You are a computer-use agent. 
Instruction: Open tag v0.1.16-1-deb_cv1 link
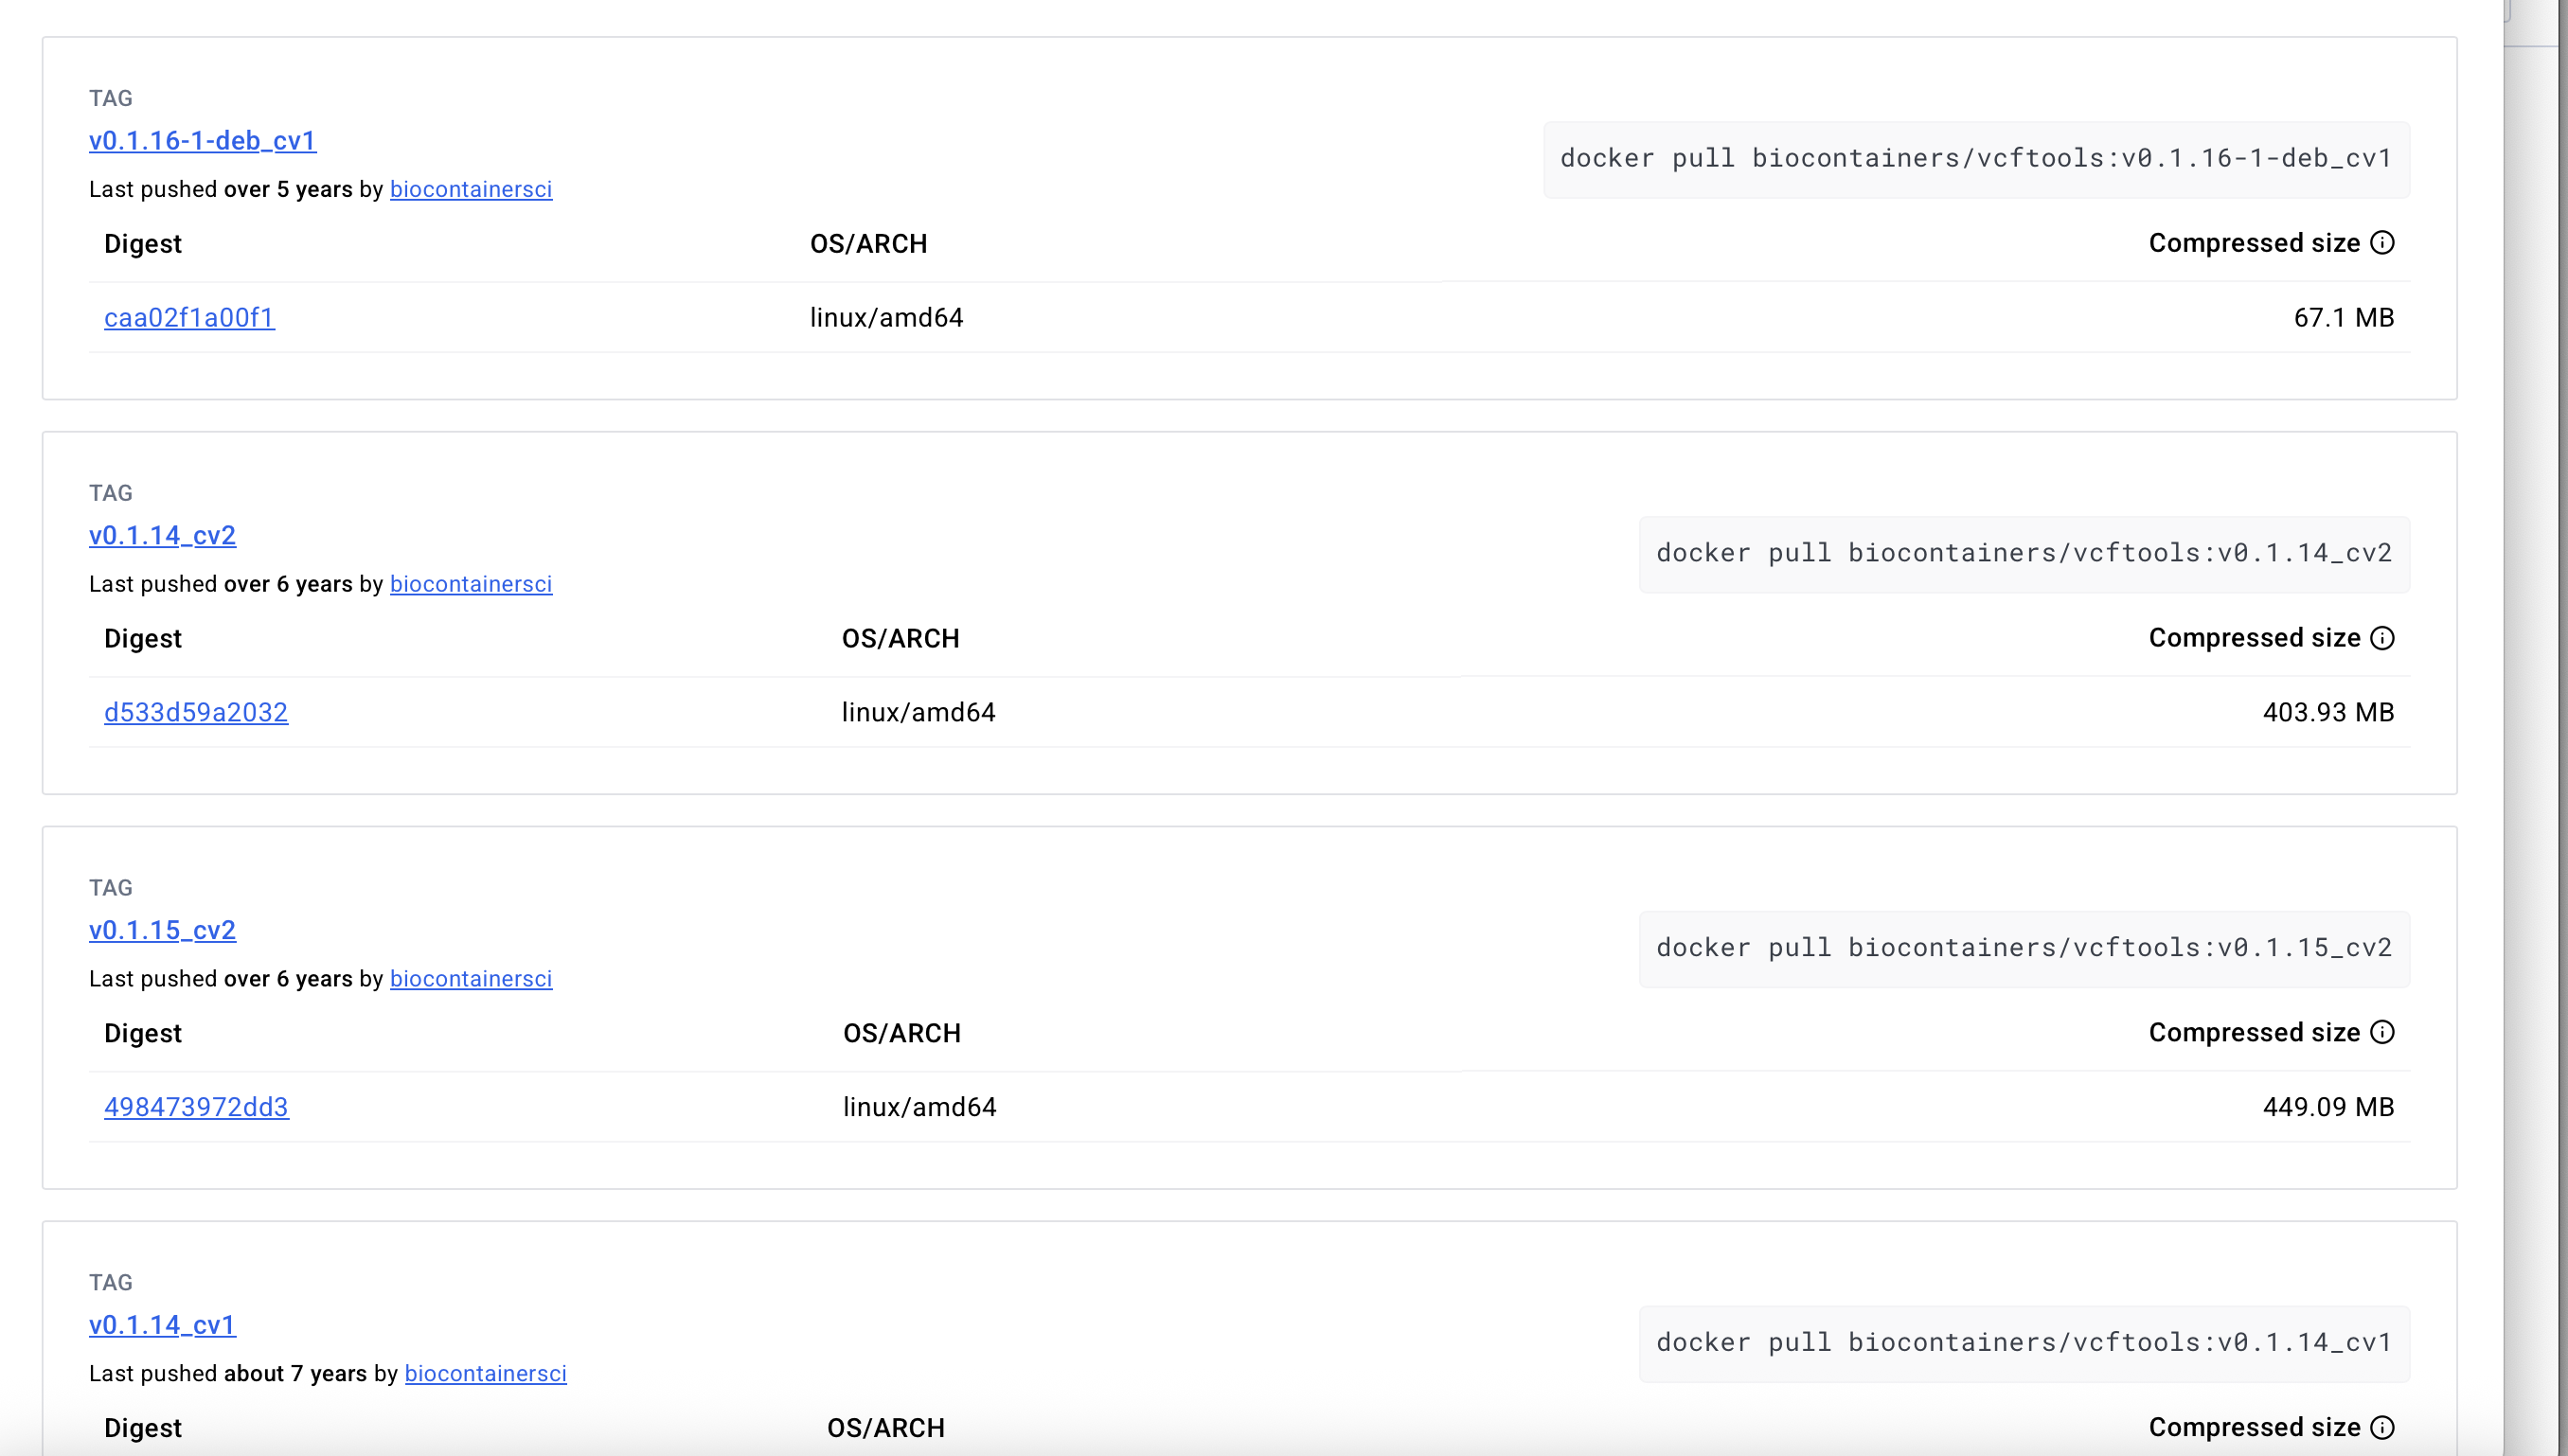coord(202,141)
